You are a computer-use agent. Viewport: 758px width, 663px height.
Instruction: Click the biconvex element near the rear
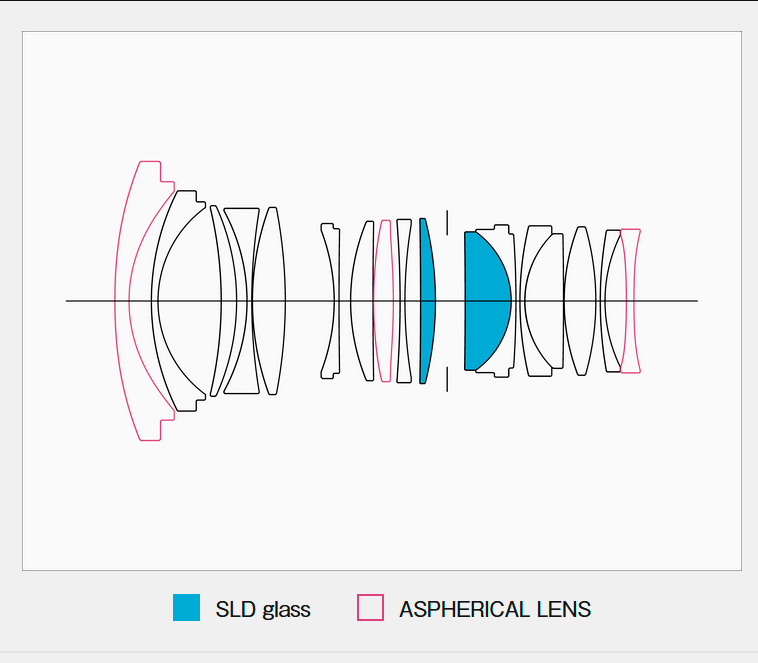580,301
